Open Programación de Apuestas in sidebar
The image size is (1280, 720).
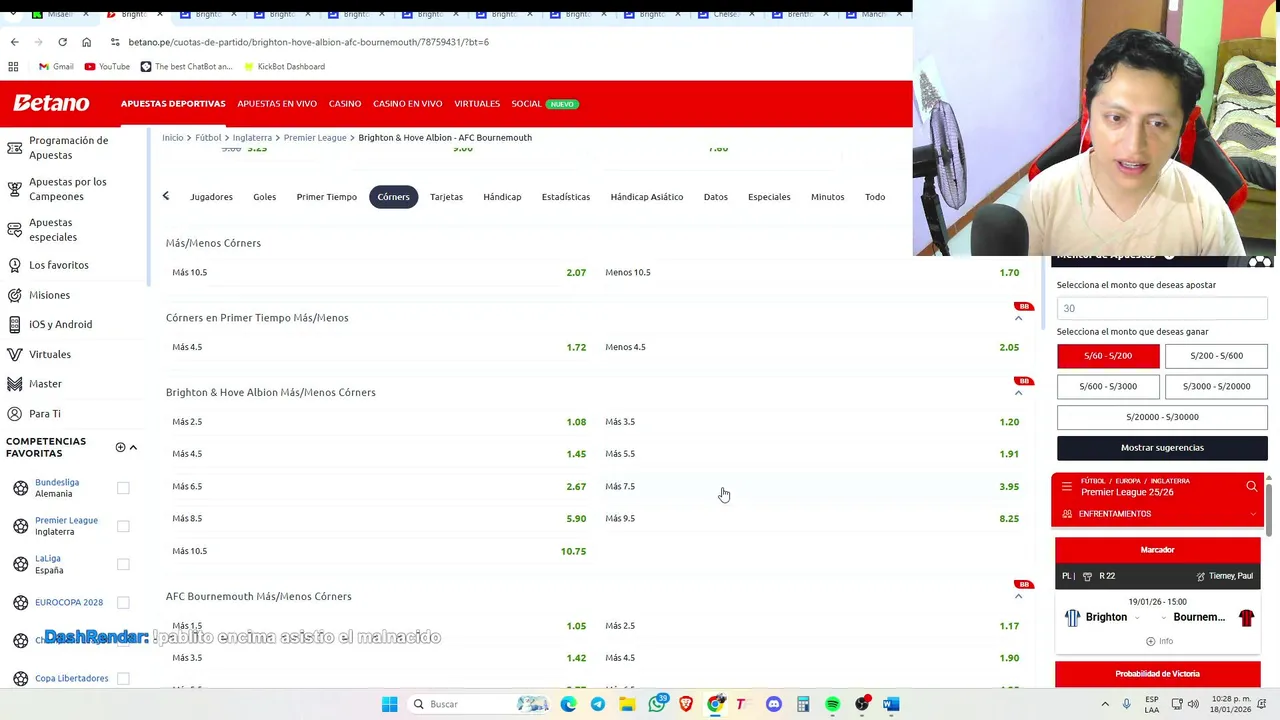pyautogui.click(x=70, y=148)
